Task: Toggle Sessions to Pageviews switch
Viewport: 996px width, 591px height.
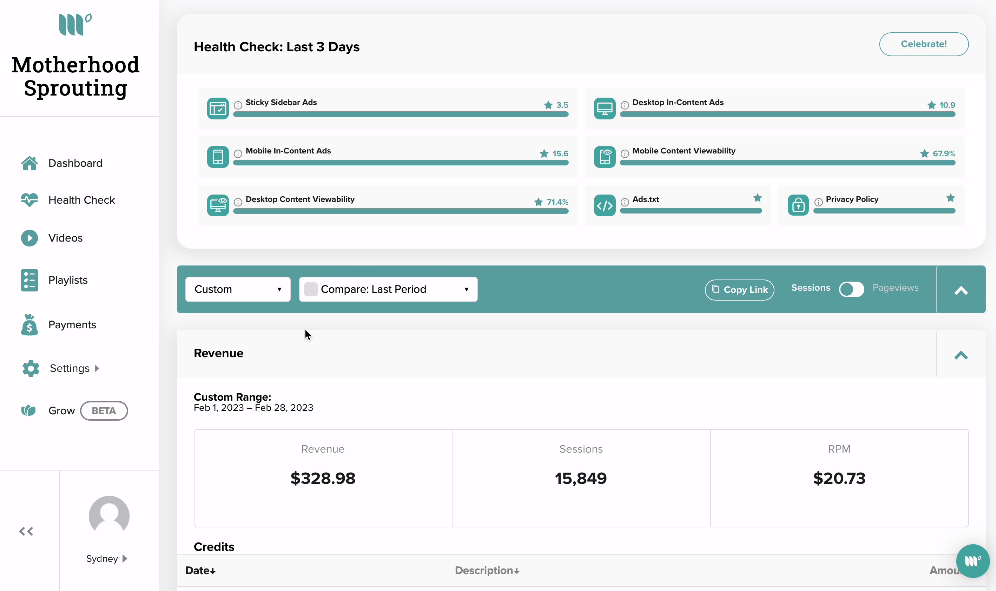Action: click(x=851, y=289)
